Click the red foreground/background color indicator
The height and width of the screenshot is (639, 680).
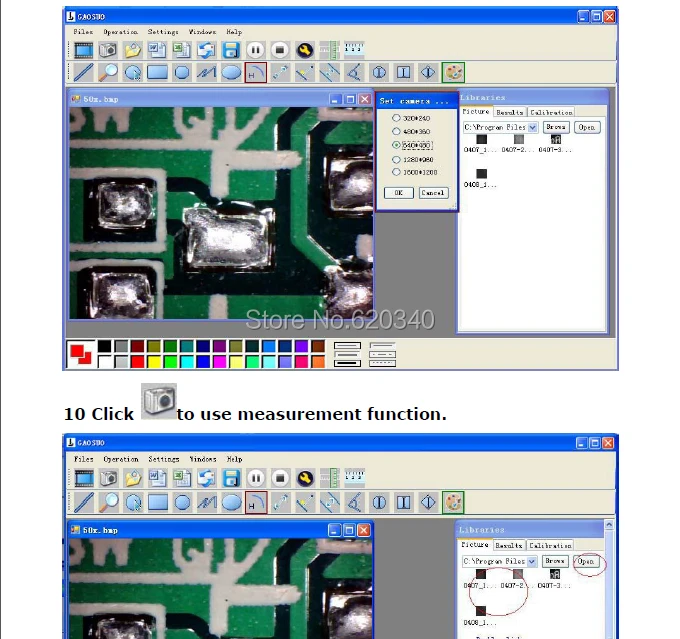coord(81,354)
